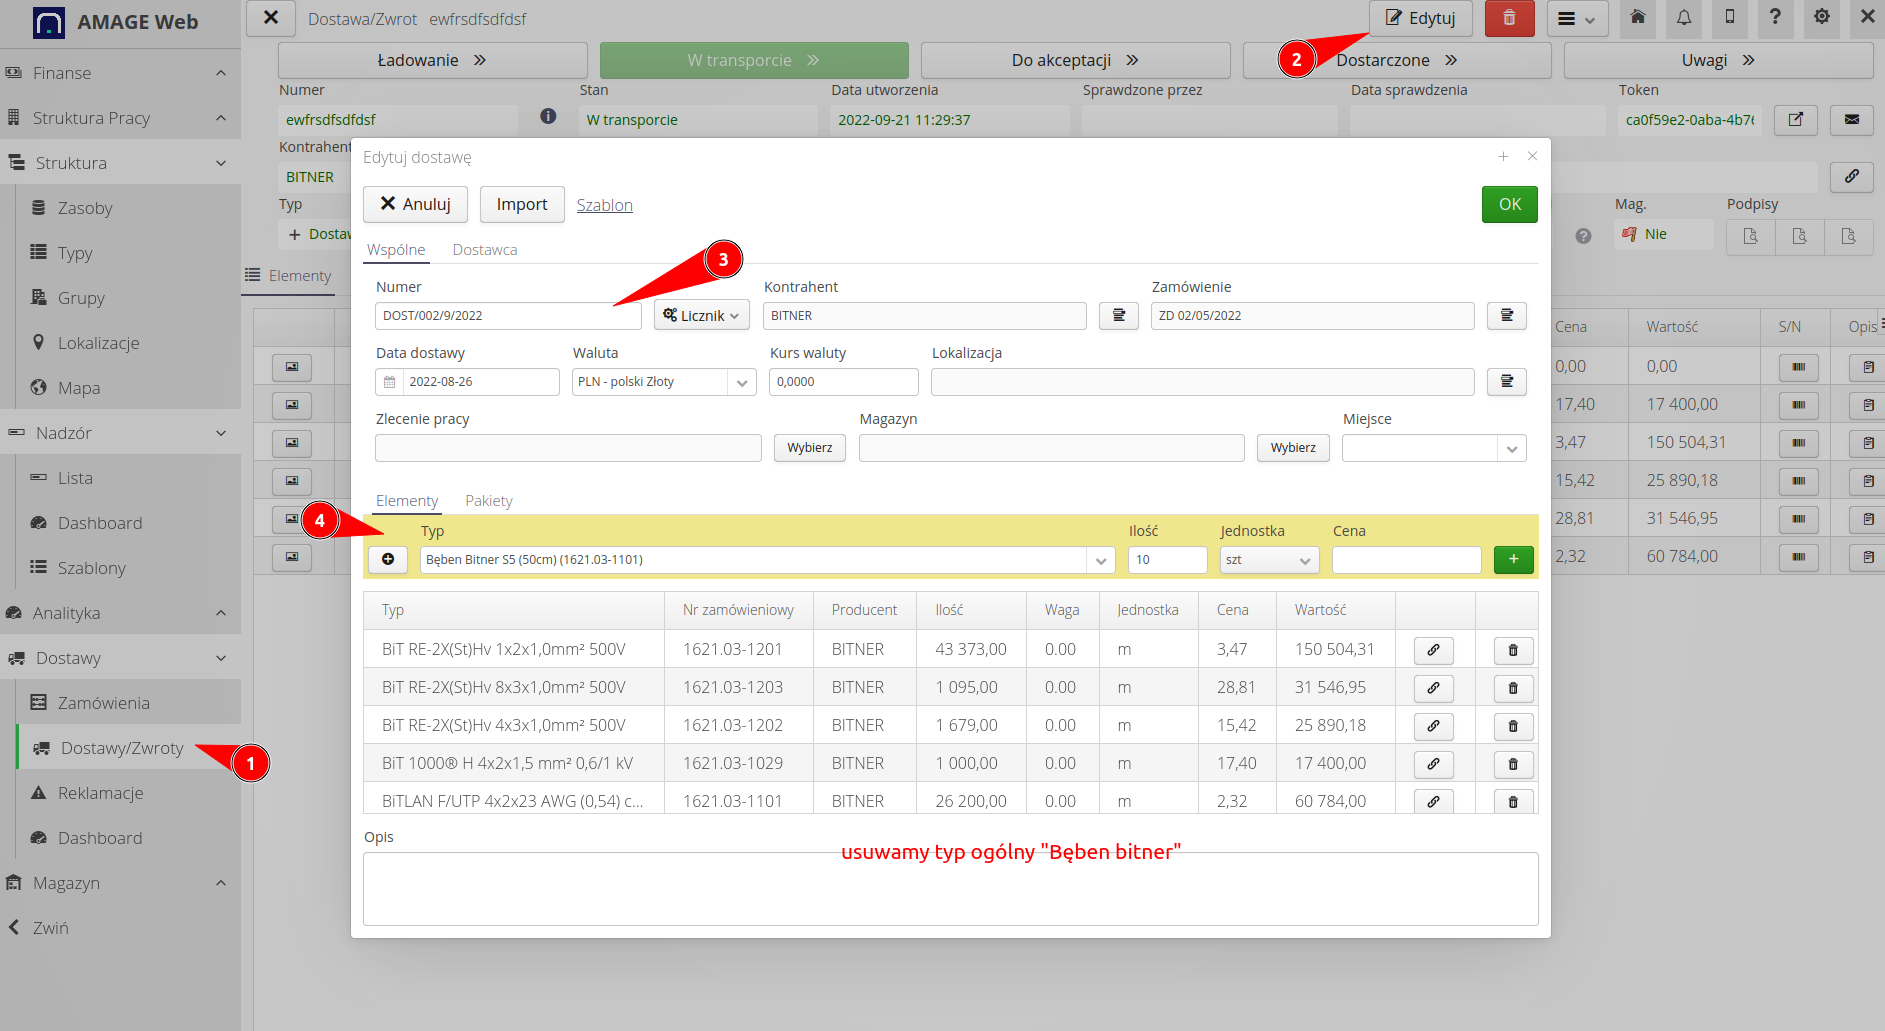This screenshot has width=1885, height=1031.
Task: Open attachments for BiT 1000 H row via link icon
Action: point(1433,763)
